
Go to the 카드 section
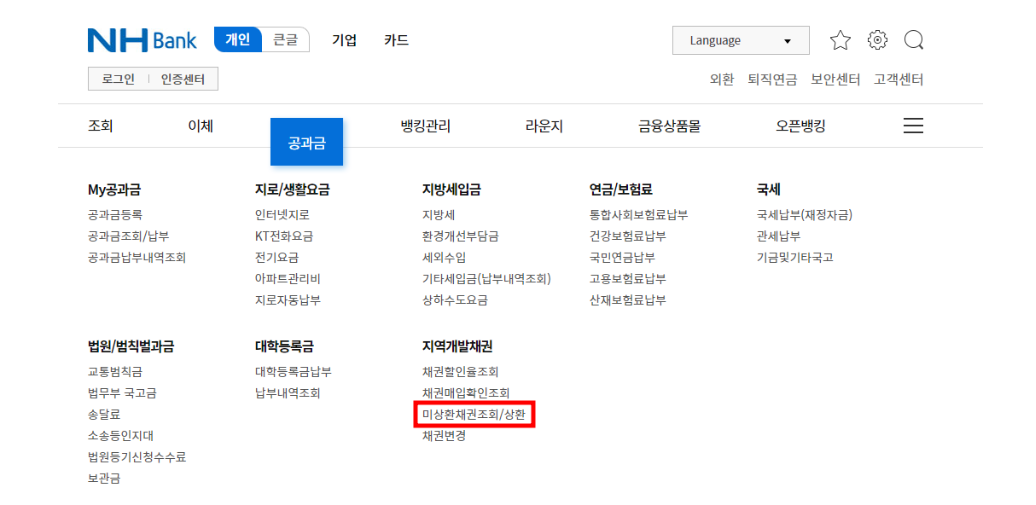pyautogui.click(x=396, y=40)
